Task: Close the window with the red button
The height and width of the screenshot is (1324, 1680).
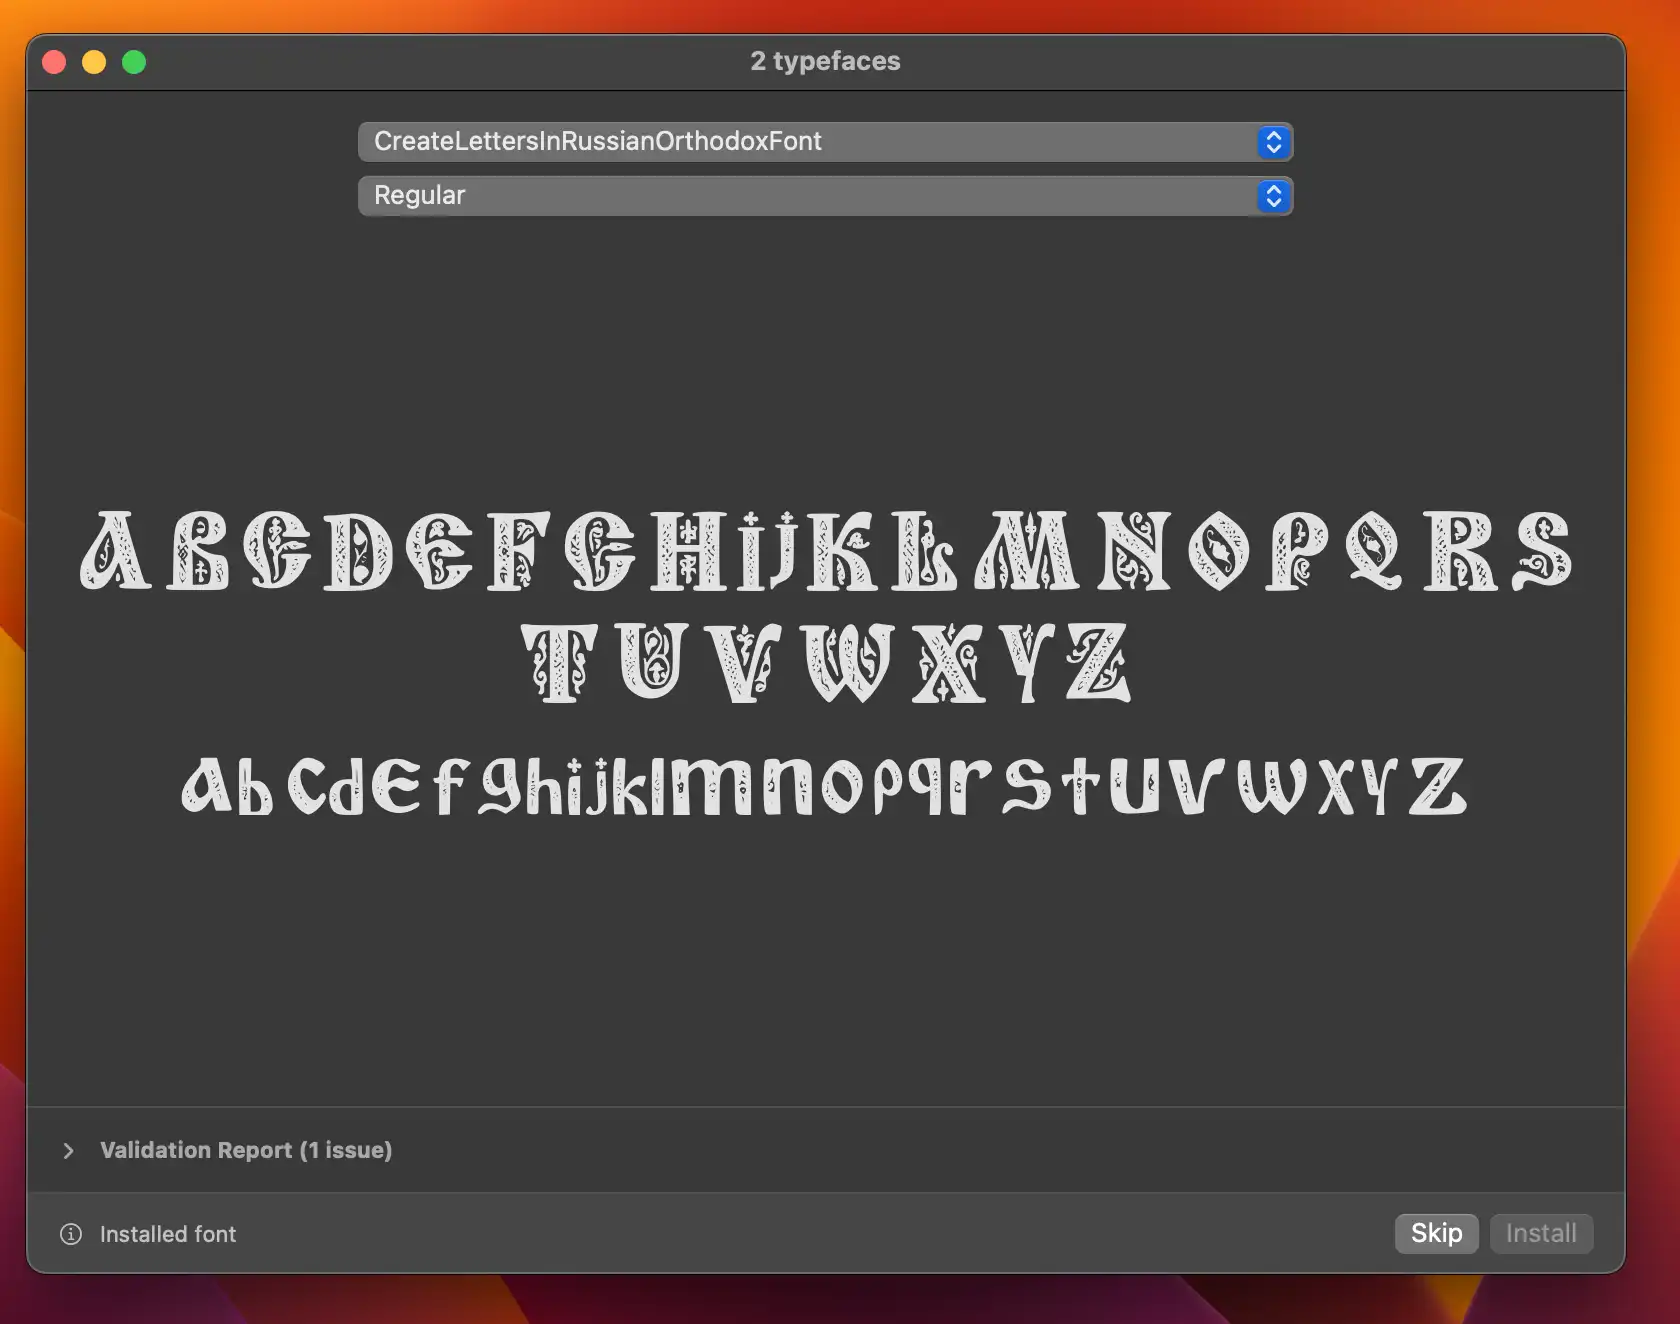Action: coord(55,62)
